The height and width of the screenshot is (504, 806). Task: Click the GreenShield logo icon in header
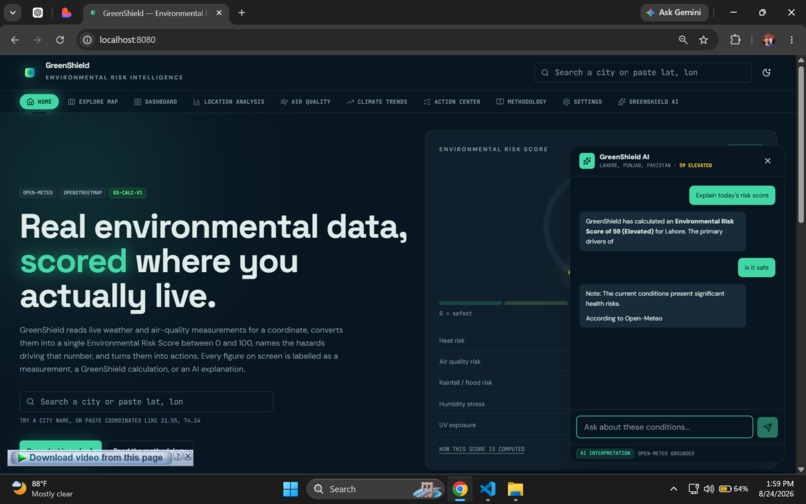[30, 73]
